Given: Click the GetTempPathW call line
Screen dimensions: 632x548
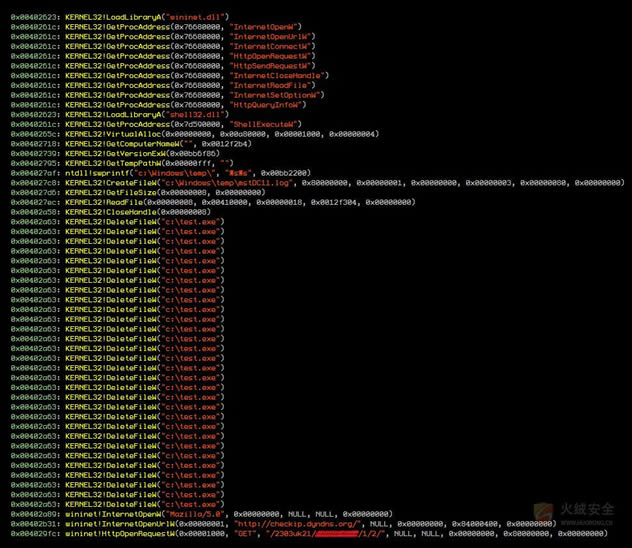Looking at the screenshot, I should 150,163.
